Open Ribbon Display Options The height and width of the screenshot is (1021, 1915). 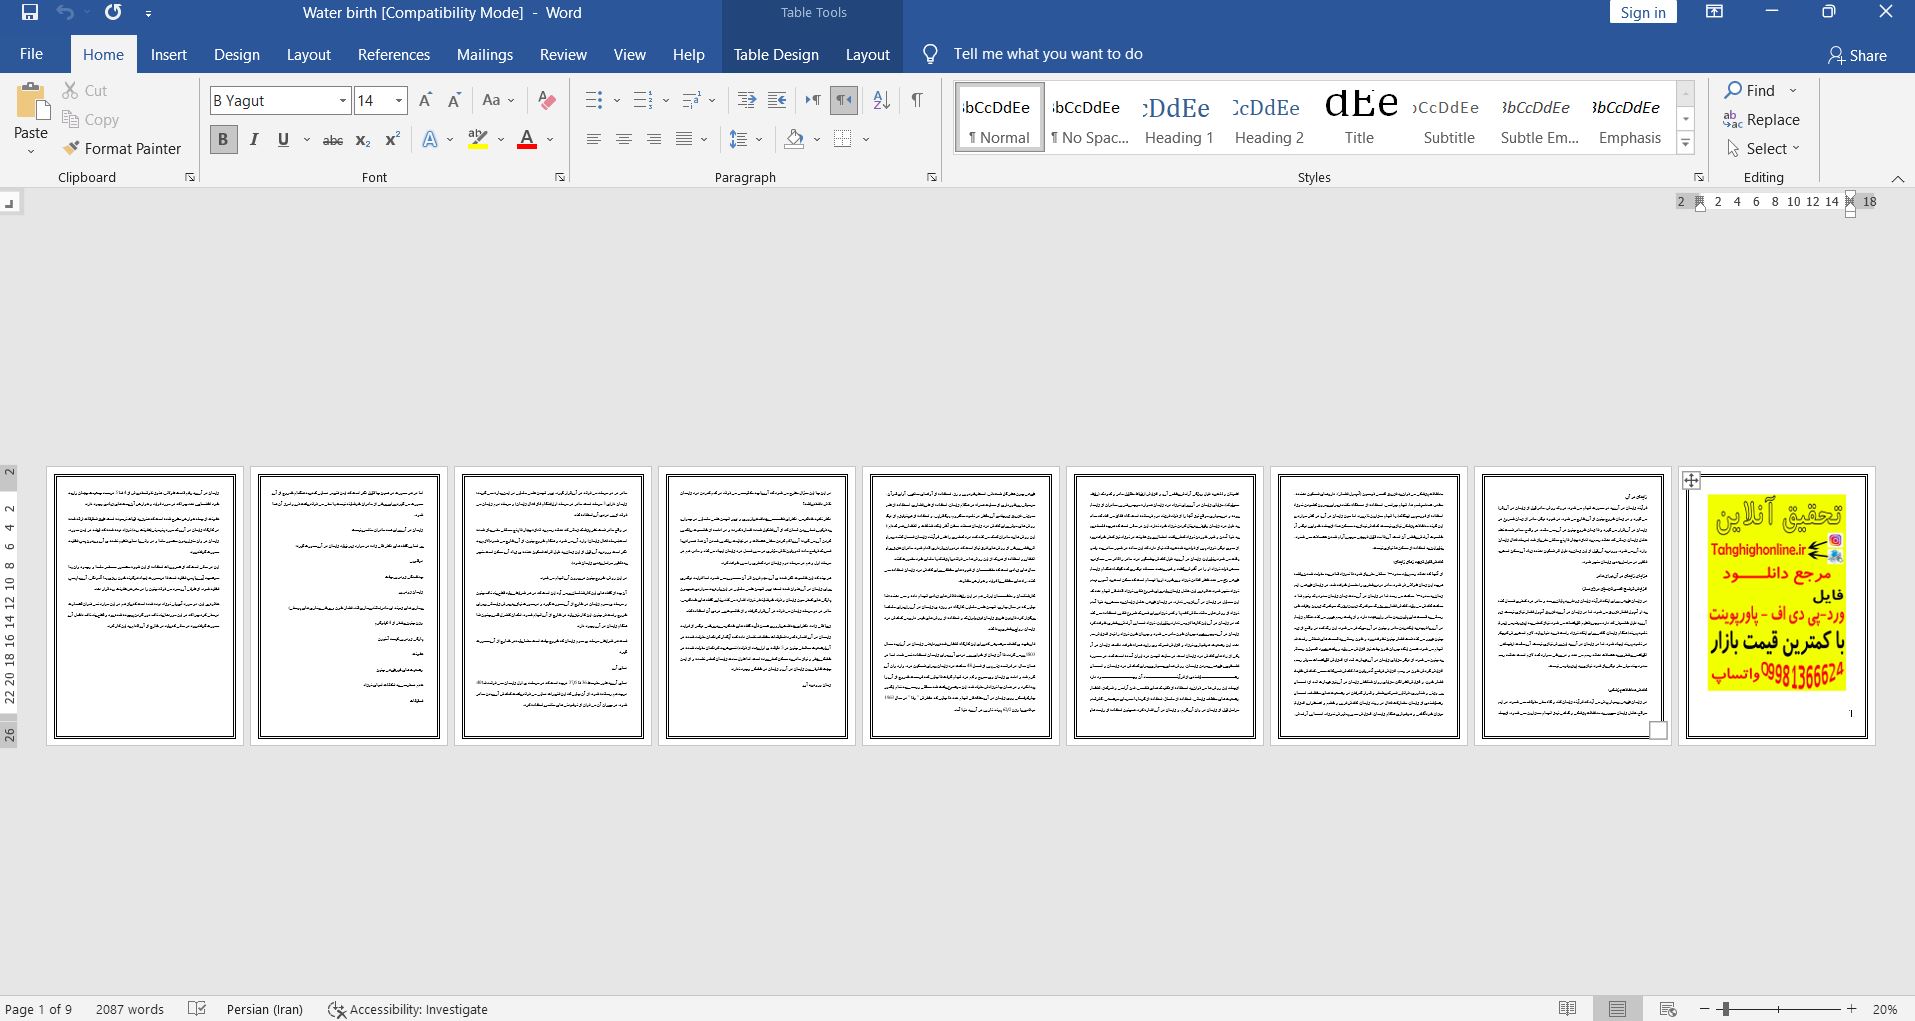[1714, 12]
